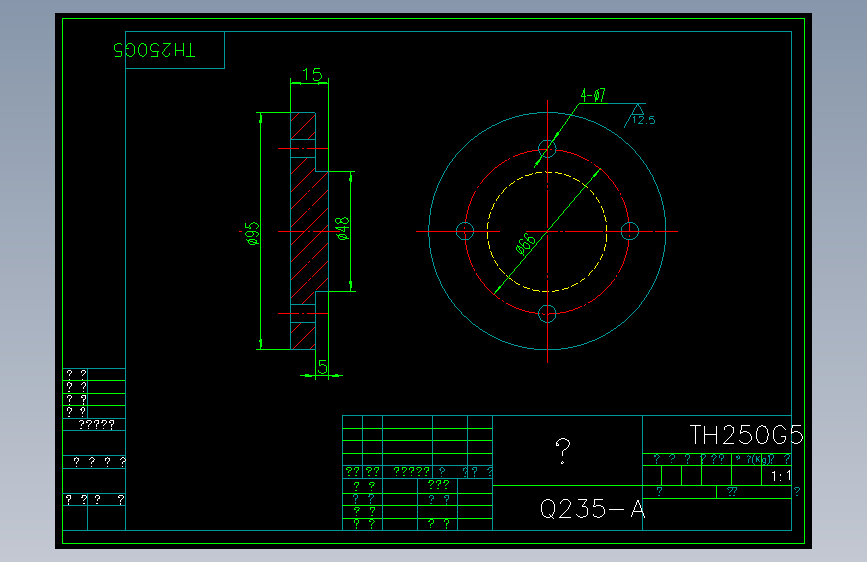Select the bottom bolt hole circle
The image size is (867, 562).
(x=547, y=314)
